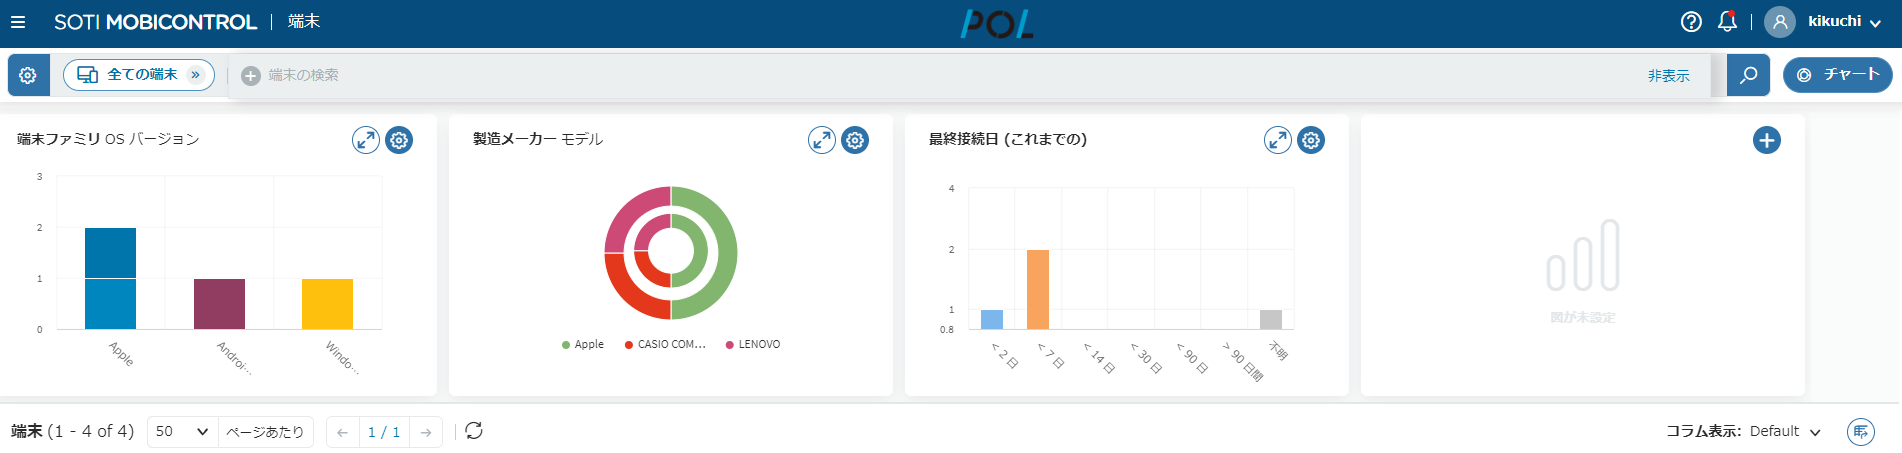Refresh the device list
The image size is (1902, 453).
pyautogui.click(x=474, y=431)
